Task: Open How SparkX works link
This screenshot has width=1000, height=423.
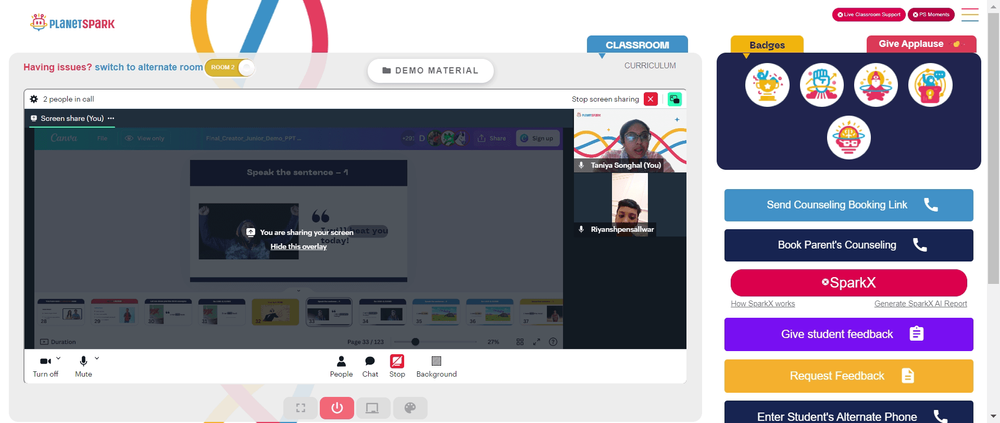Action: tap(763, 304)
